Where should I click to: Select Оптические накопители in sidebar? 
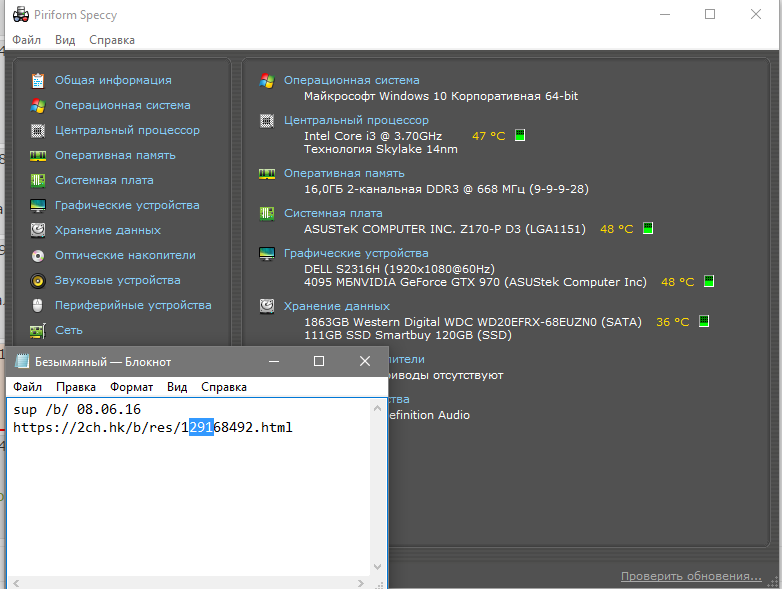(125, 255)
